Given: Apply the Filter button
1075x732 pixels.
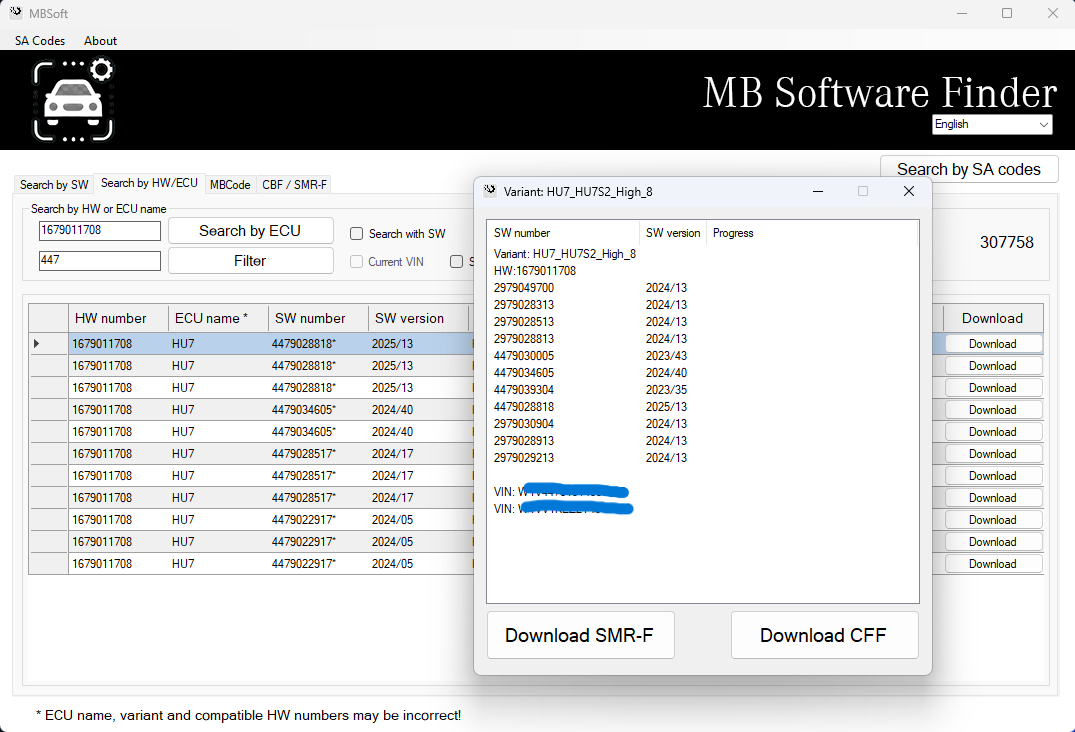Looking at the screenshot, I should 251,260.
